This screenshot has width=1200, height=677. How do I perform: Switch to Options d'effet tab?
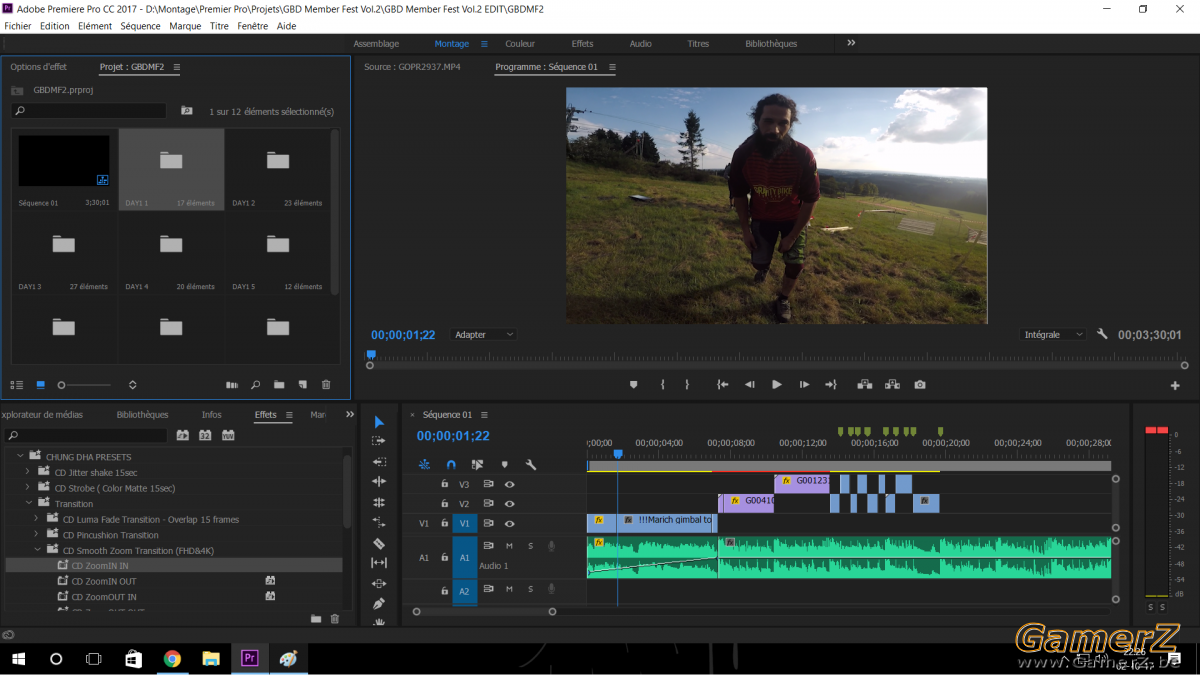[39, 67]
